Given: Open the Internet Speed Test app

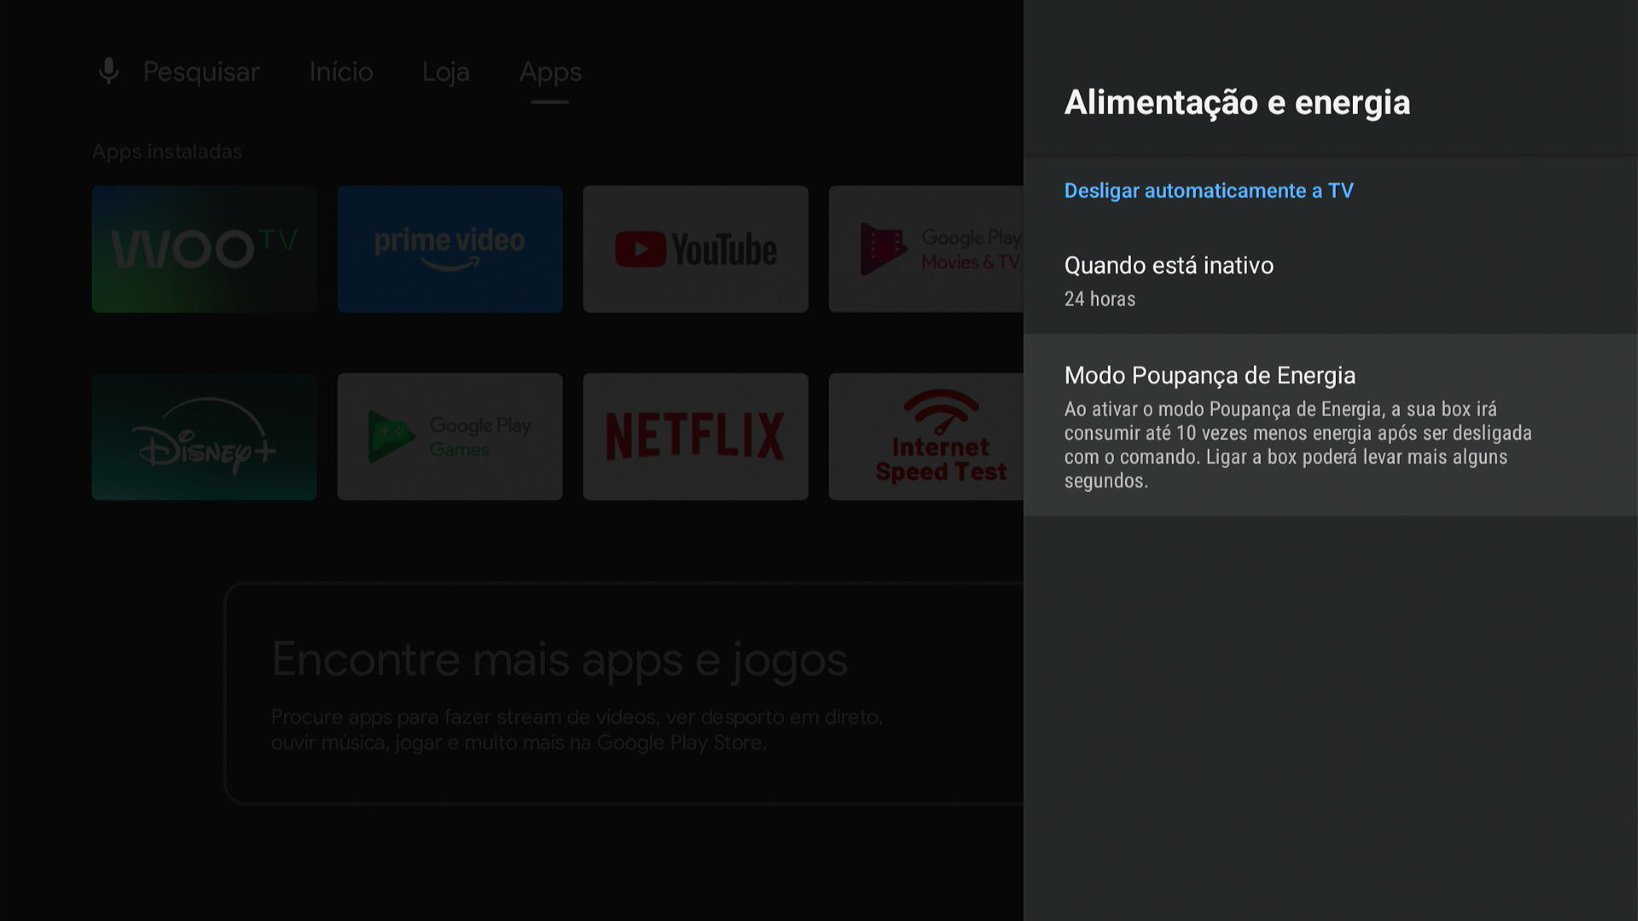Looking at the screenshot, I should pos(926,437).
